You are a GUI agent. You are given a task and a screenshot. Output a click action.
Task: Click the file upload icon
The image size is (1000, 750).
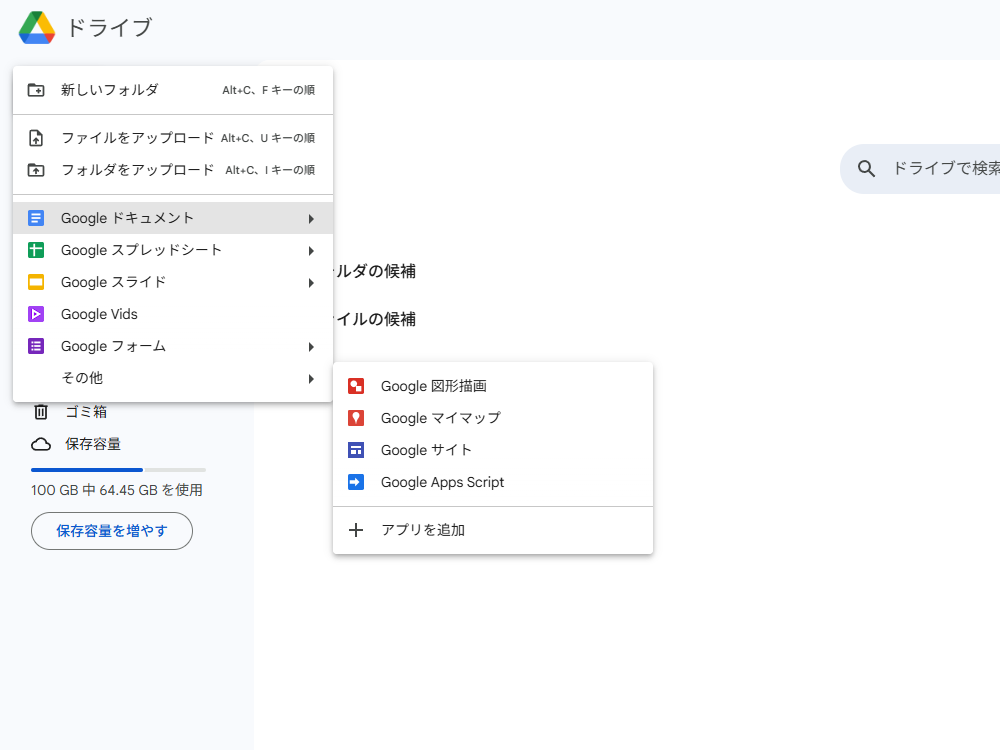point(36,138)
